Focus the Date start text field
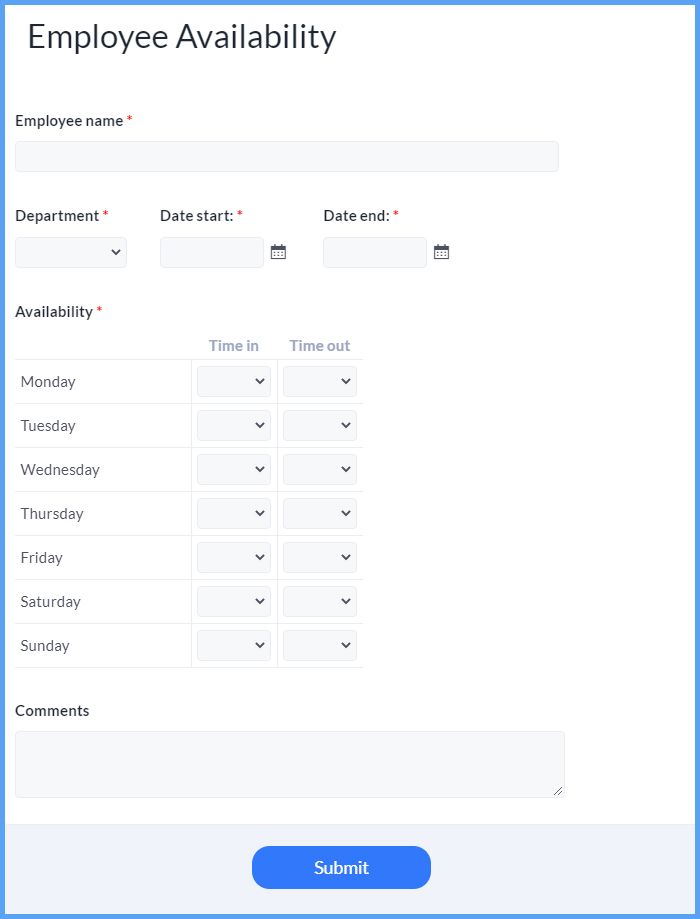Viewport: 700px width, 919px height. click(x=212, y=252)
